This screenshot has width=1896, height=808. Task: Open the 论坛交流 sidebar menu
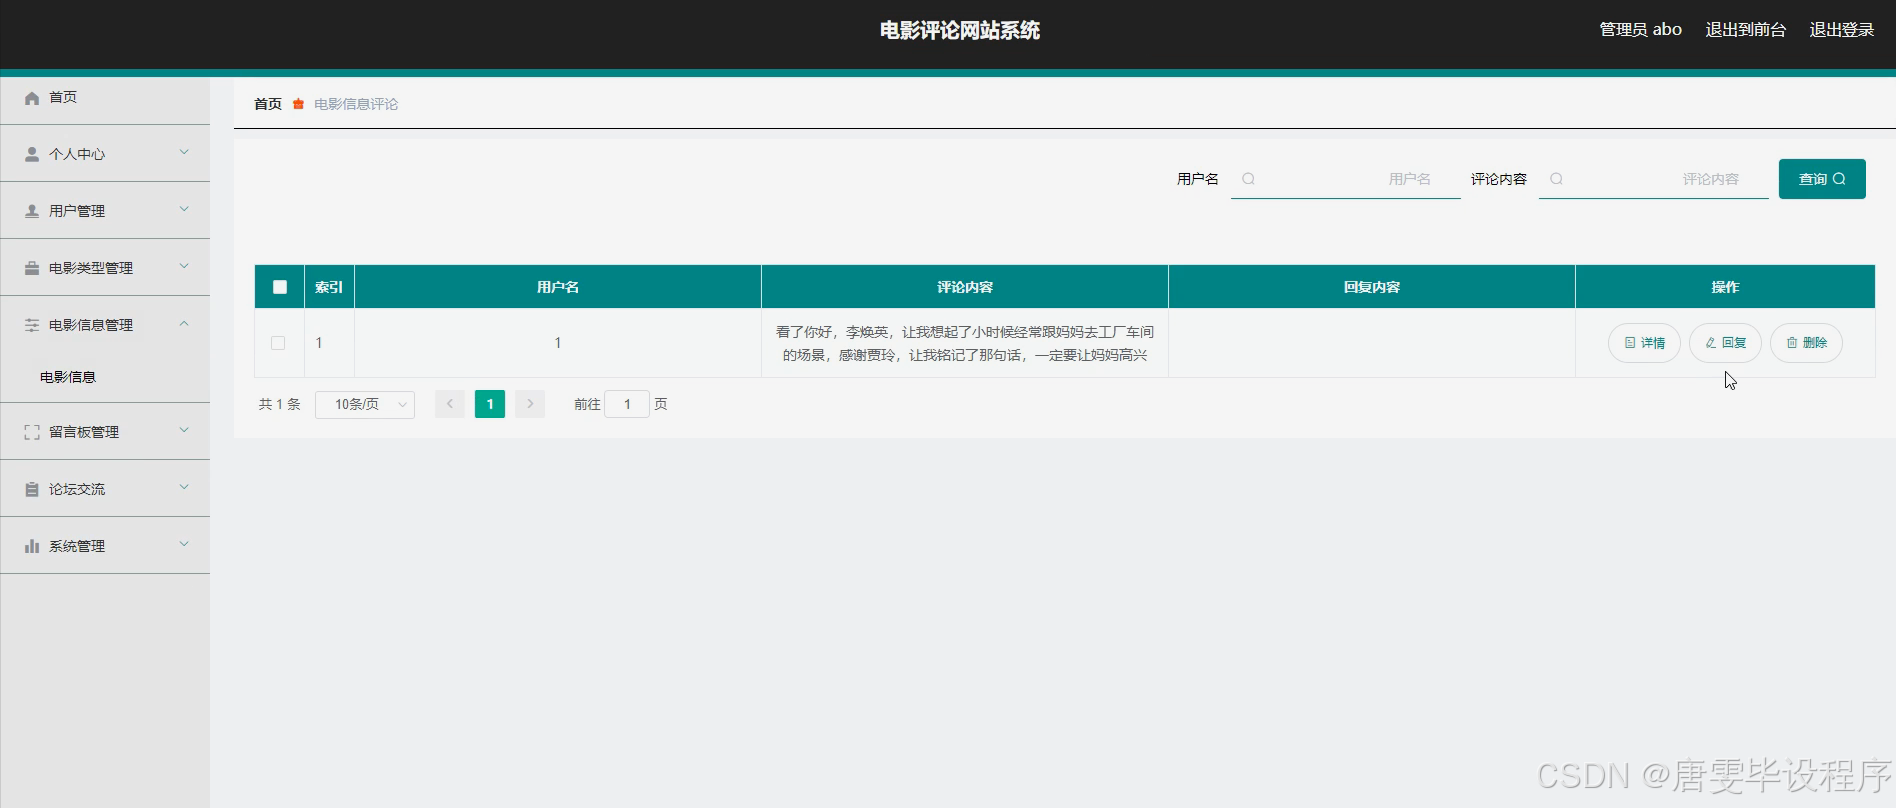coord(105,489)
